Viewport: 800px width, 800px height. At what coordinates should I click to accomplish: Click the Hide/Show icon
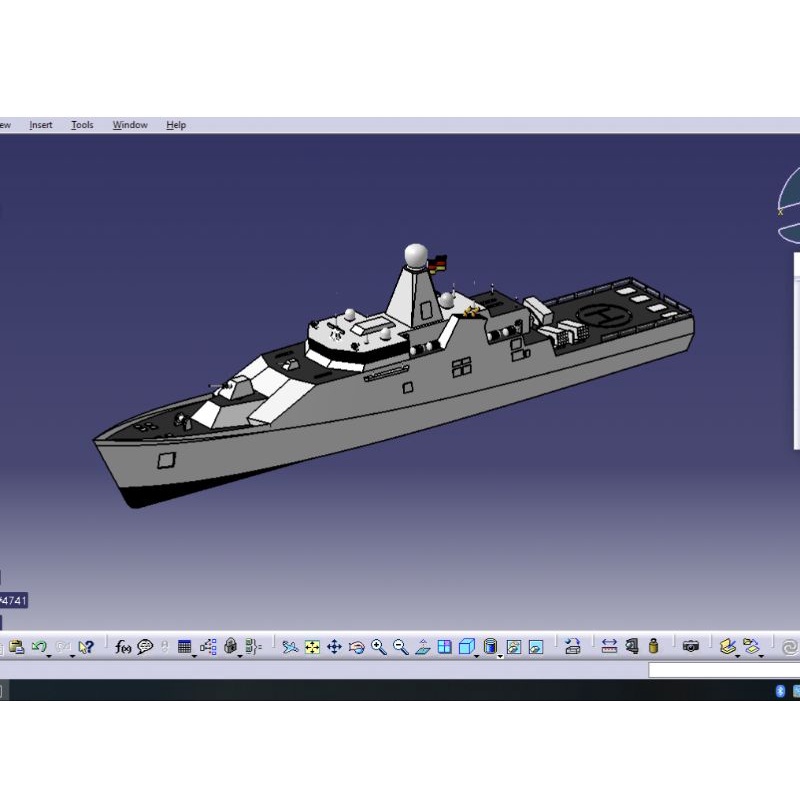pos(514,647)
